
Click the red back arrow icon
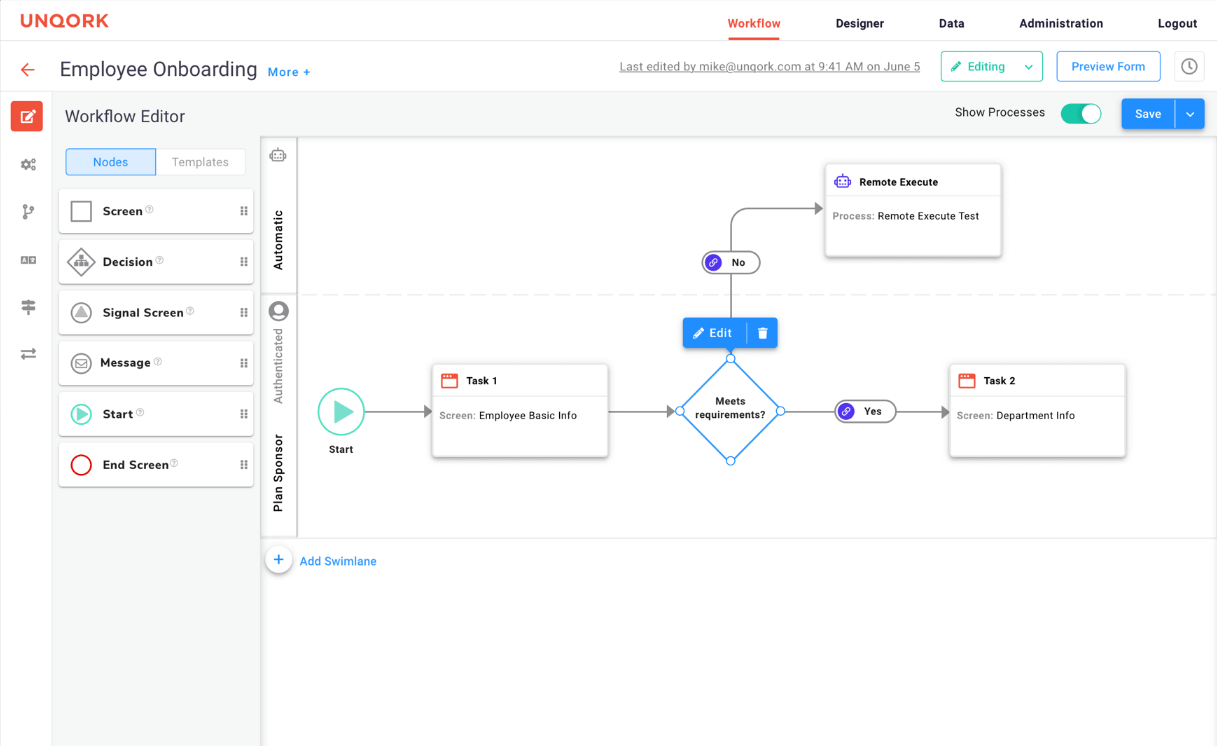[x=28, y=70]
